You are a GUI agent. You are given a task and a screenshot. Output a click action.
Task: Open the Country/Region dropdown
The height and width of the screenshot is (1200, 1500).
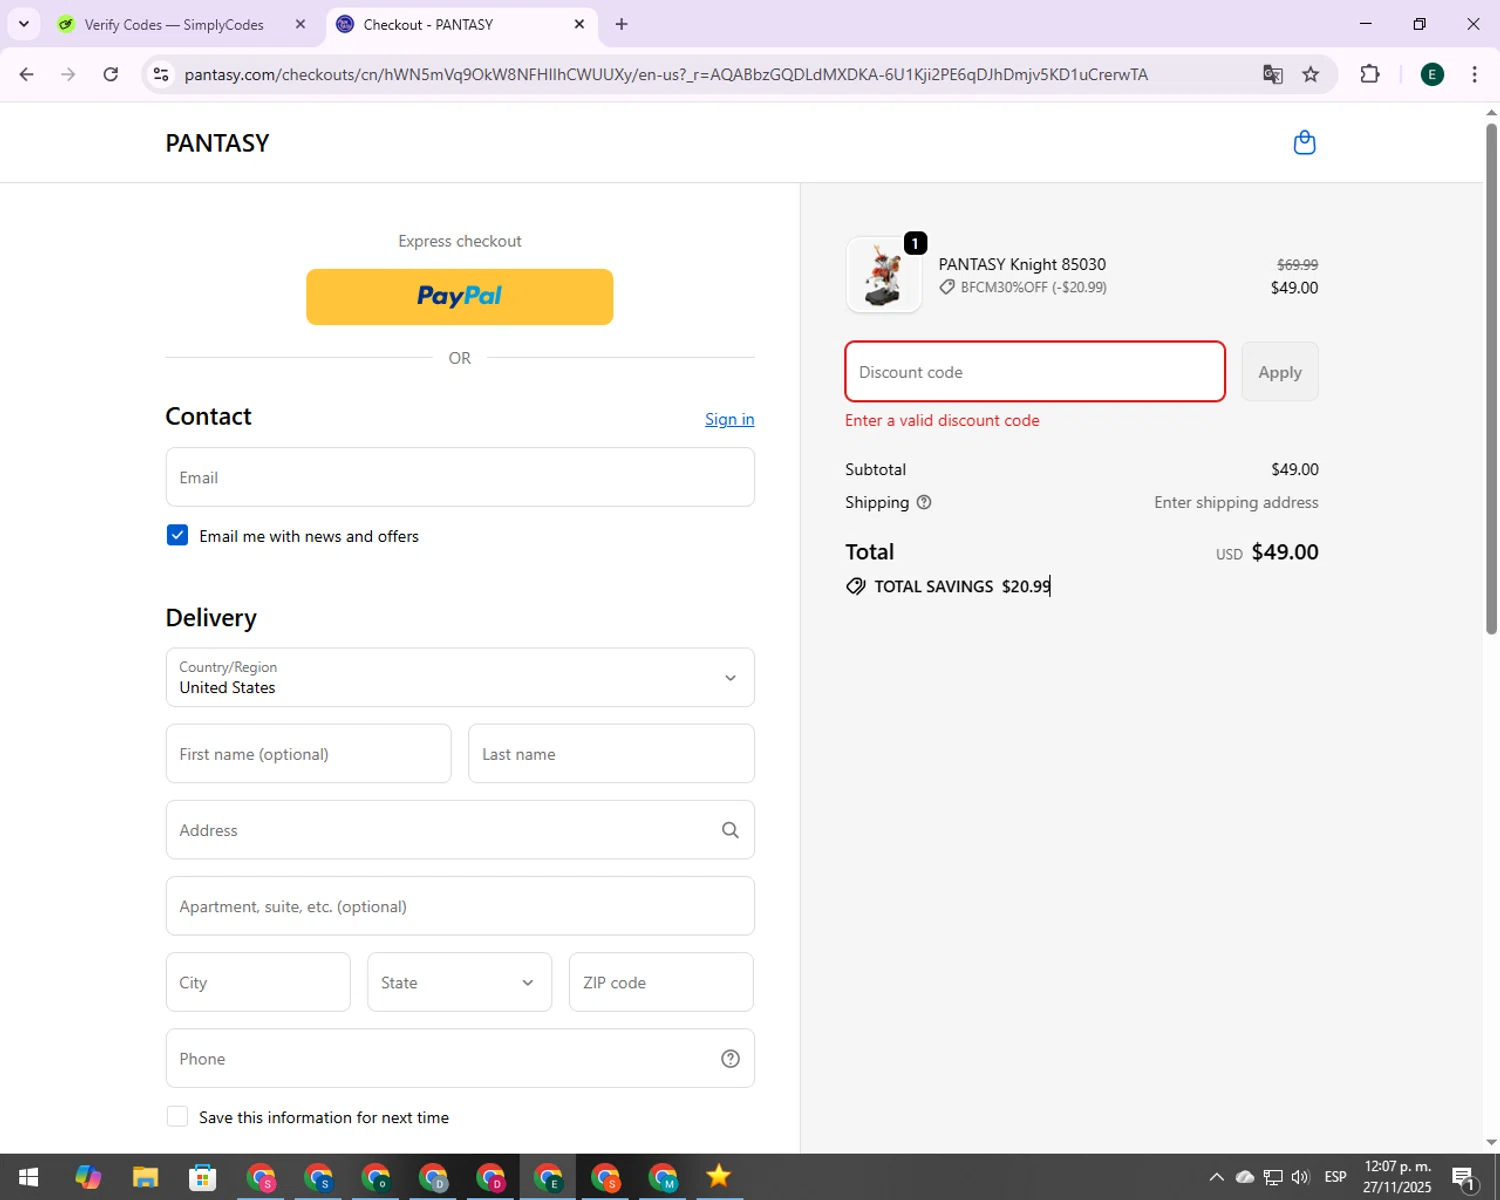[460, 677]
